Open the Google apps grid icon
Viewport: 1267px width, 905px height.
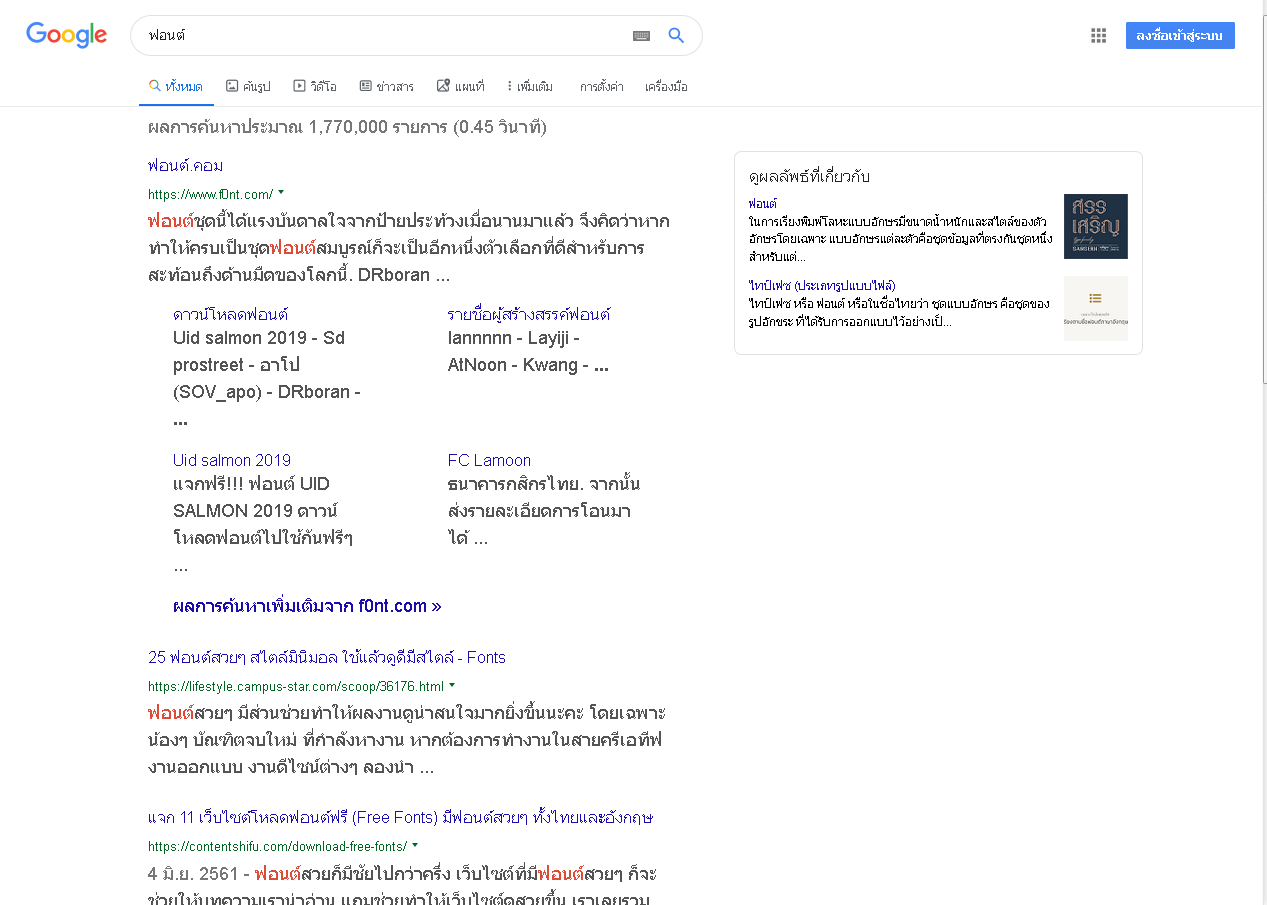click(1098, 36)
